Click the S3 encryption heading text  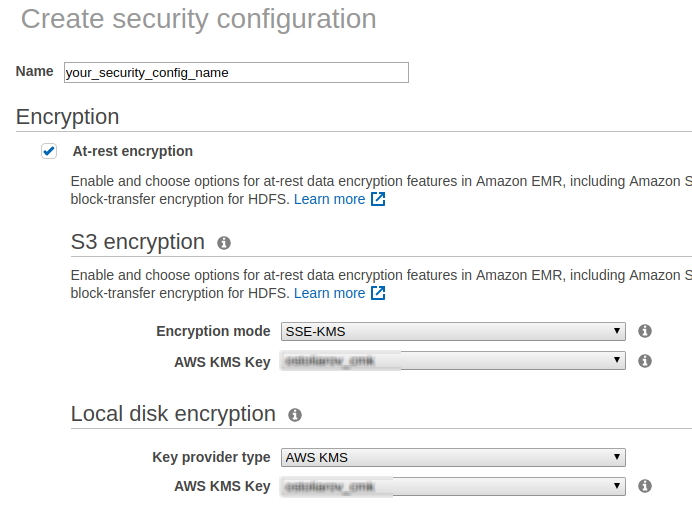138,242
